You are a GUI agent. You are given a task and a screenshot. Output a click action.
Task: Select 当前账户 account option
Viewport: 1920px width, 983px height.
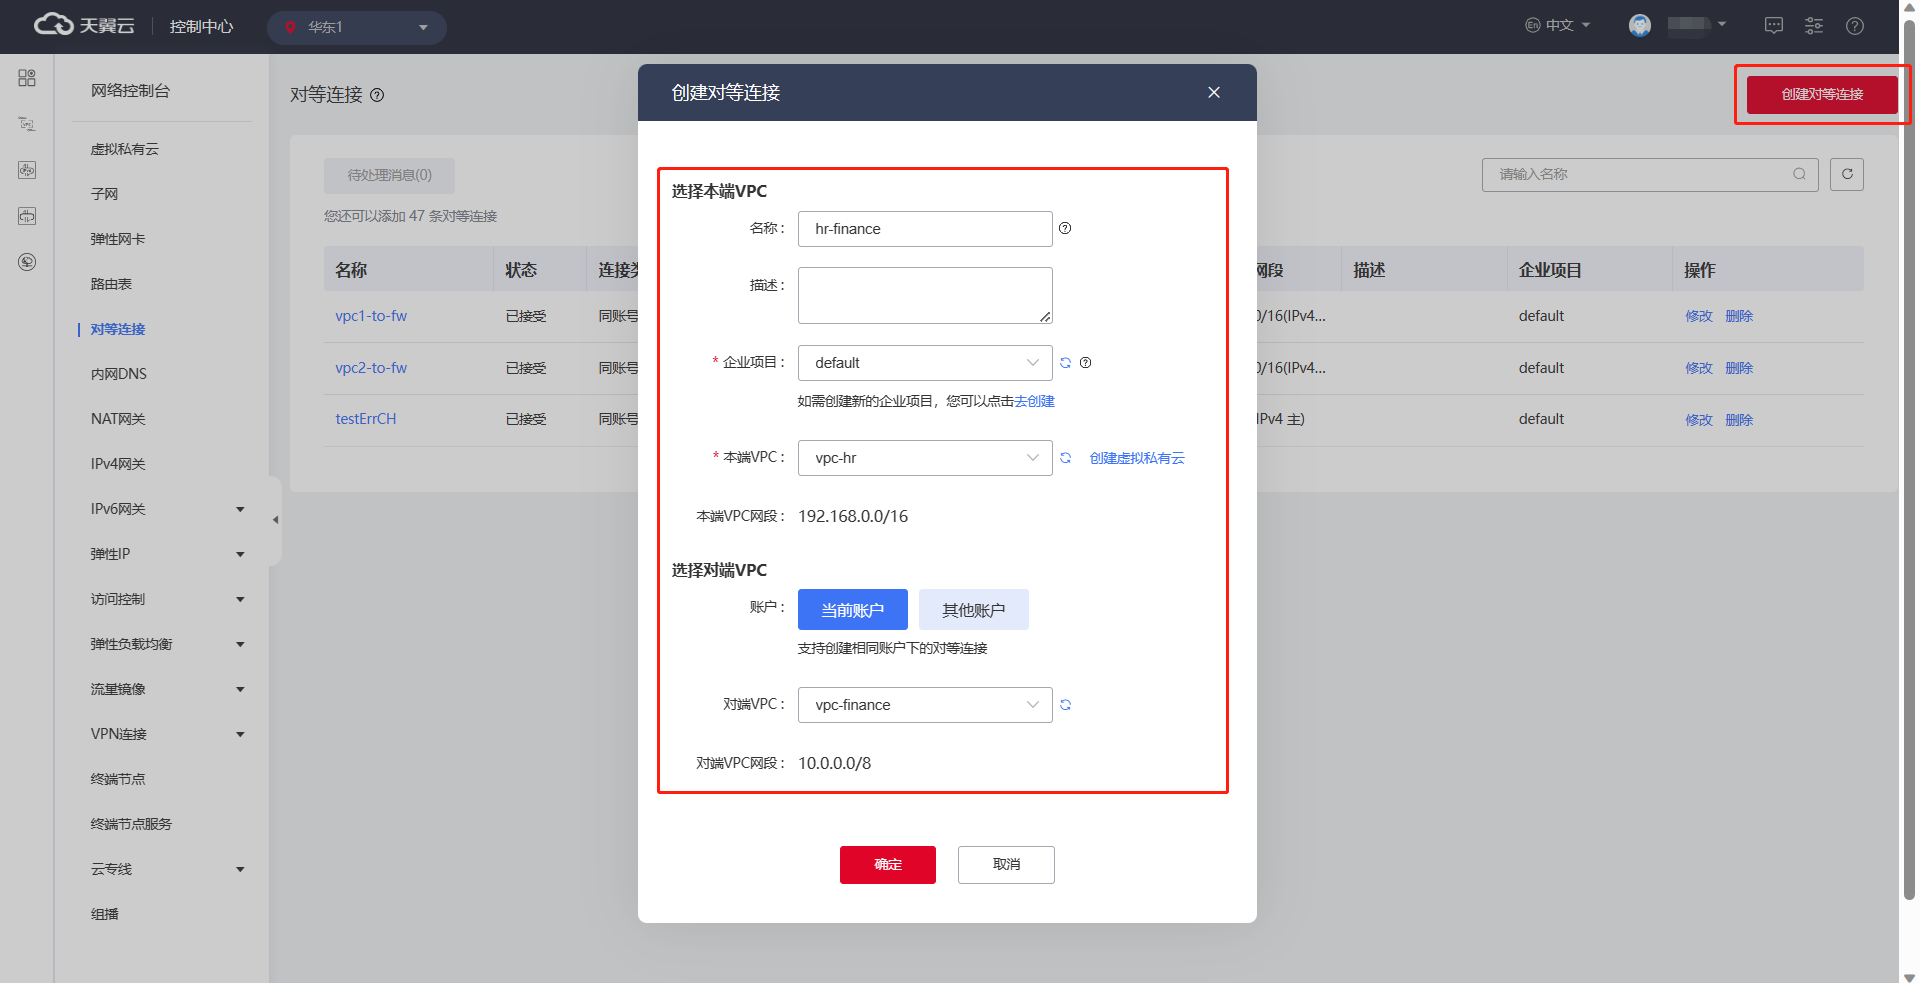point(852,610)
